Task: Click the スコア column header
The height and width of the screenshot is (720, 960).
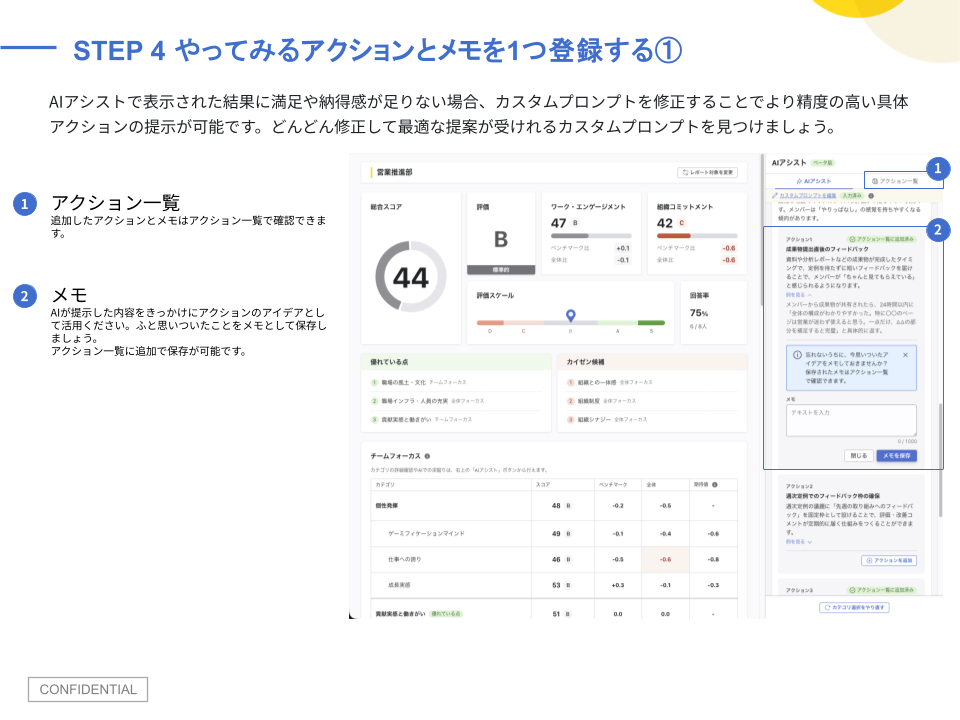Action: (x=543, y=484)
